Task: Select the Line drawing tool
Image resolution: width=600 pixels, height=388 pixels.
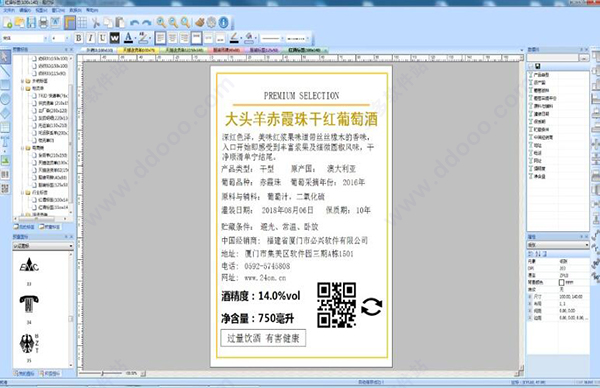Action: coord(5,71)
